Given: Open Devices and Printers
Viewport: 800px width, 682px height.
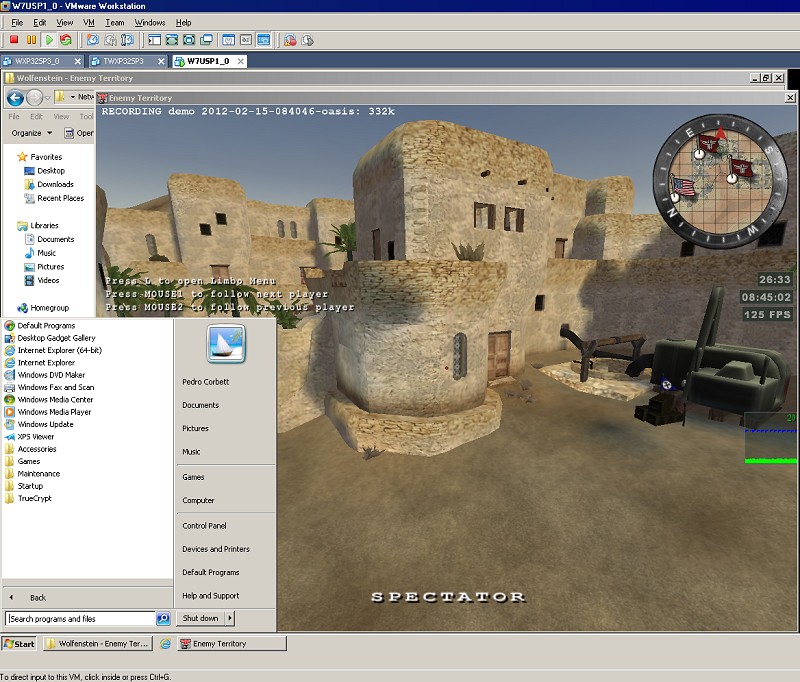Looking at the screenshot, I should [x=216, y=549].
